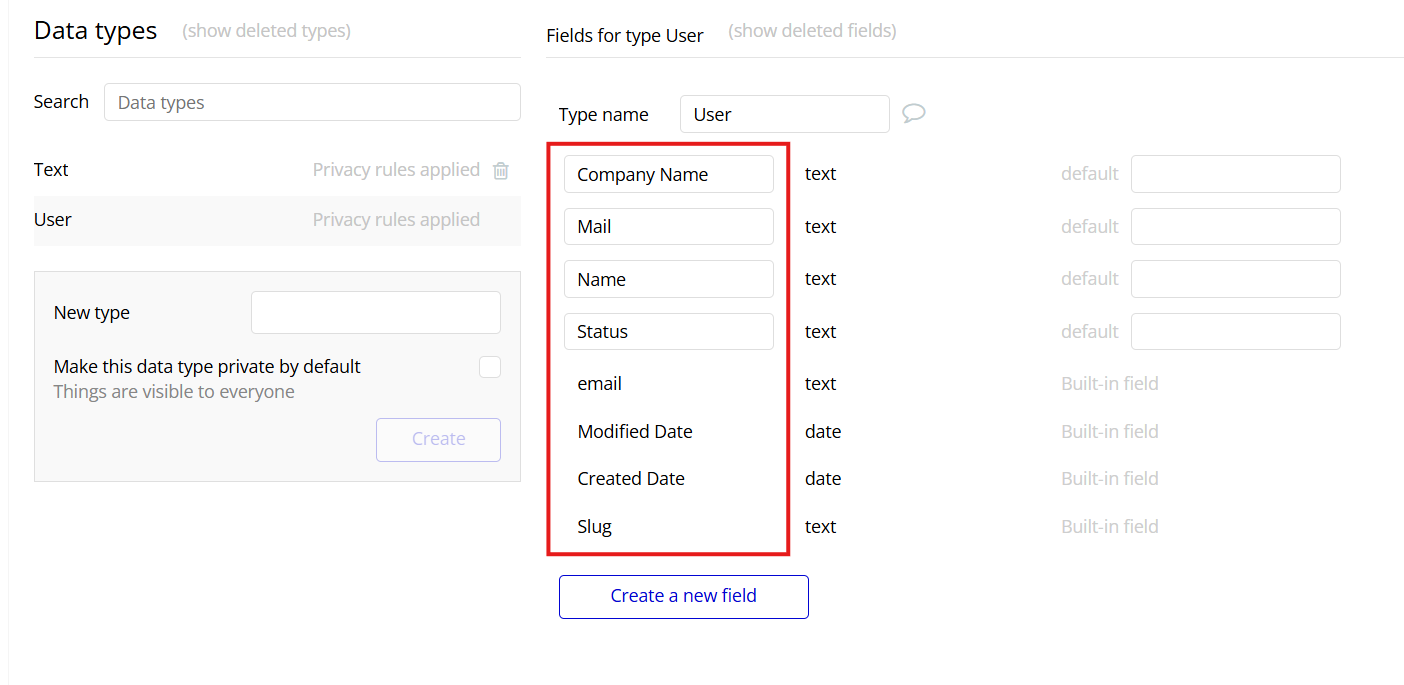Image resolution: width=1404 pixels, height=685 pixels.
Task: Click the Company Name field name box
Action: point(668,174)
